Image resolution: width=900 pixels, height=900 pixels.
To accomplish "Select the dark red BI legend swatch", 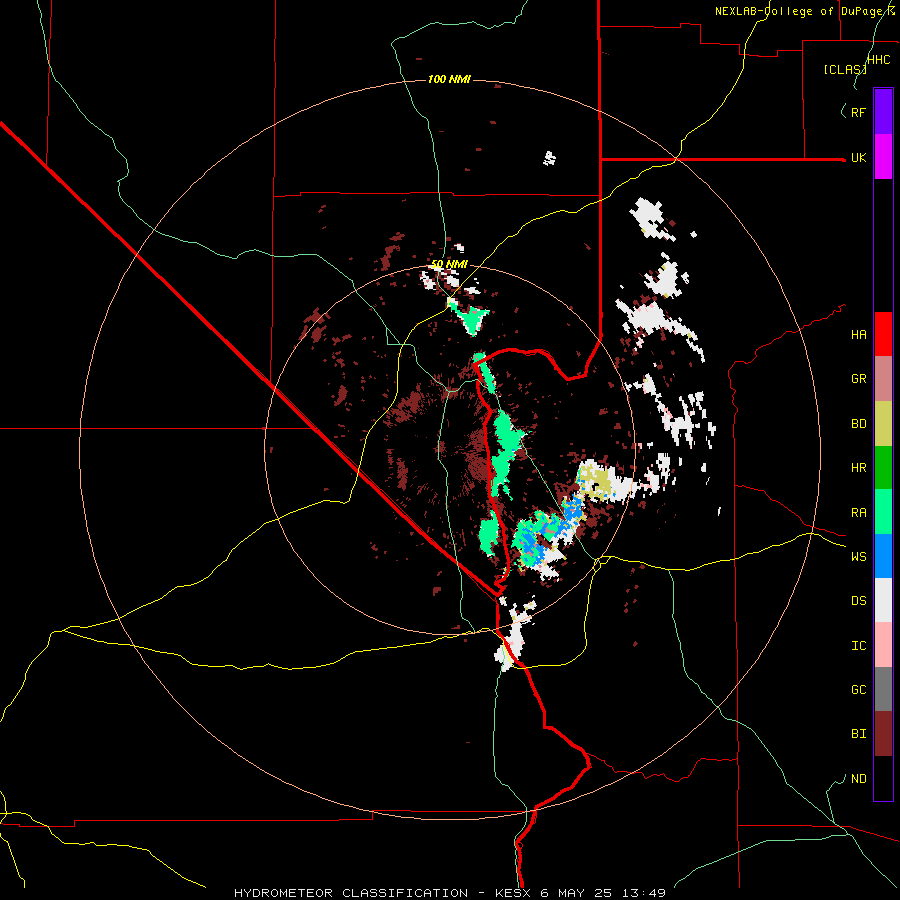I will click(883, 734).
